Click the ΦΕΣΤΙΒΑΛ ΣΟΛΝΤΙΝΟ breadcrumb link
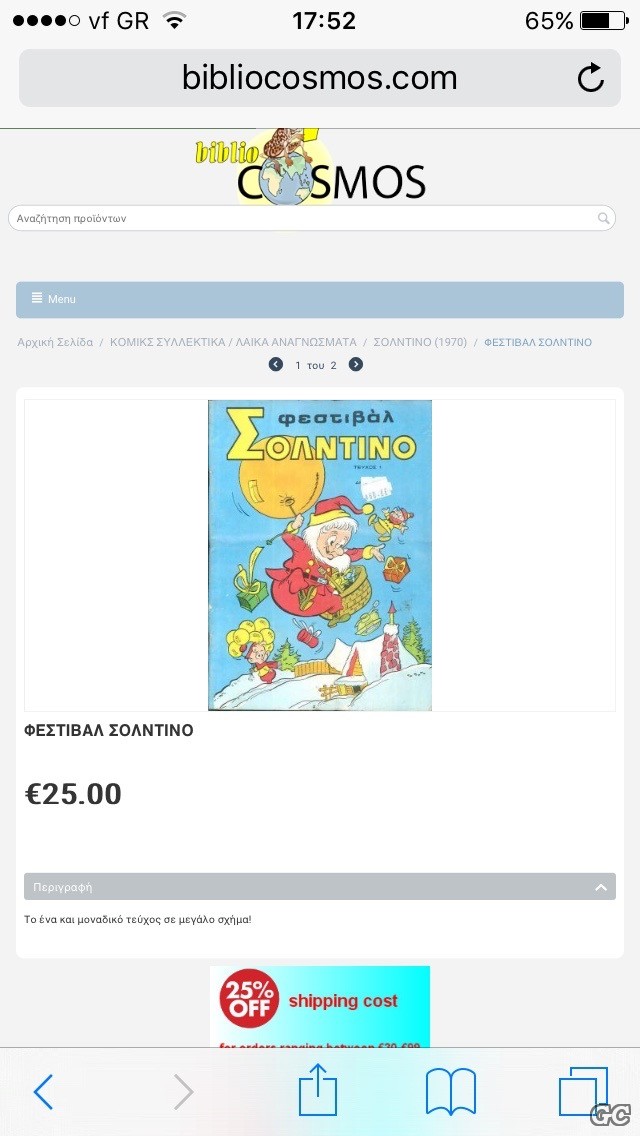640x1136 pixels. coord(538,342)
